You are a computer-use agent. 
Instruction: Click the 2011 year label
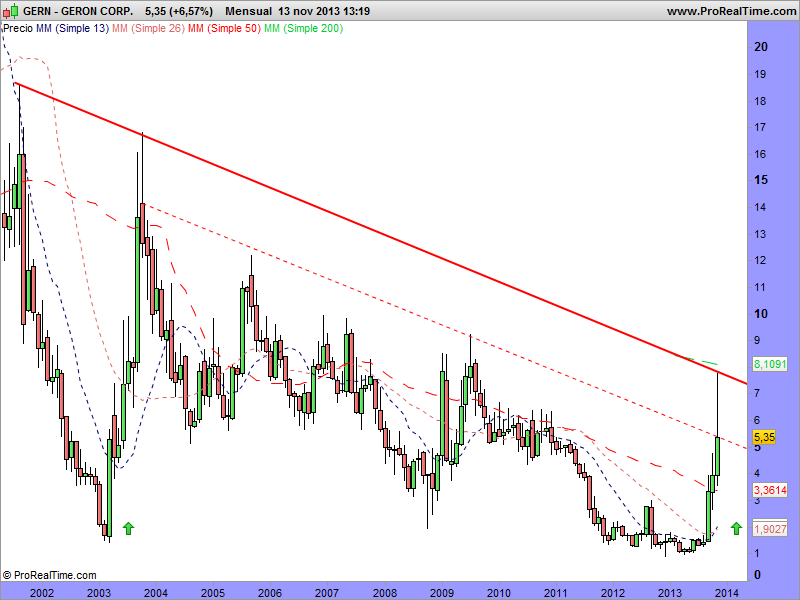point(556,592)
